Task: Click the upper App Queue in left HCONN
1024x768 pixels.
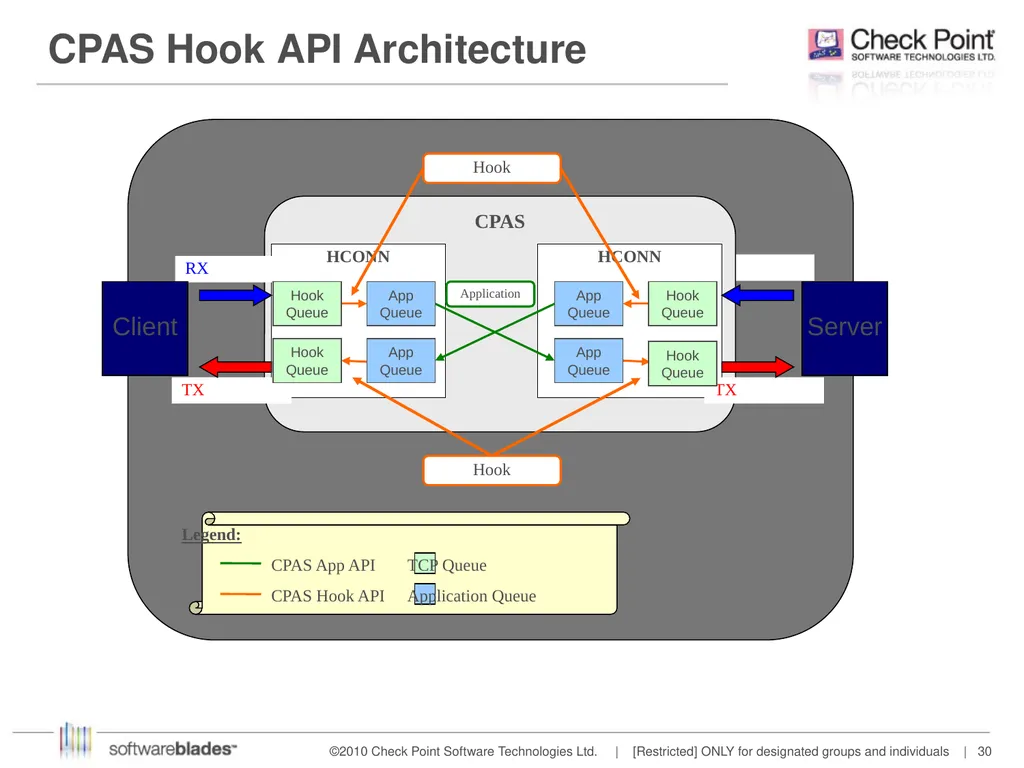Action: (x=401, y=304)
